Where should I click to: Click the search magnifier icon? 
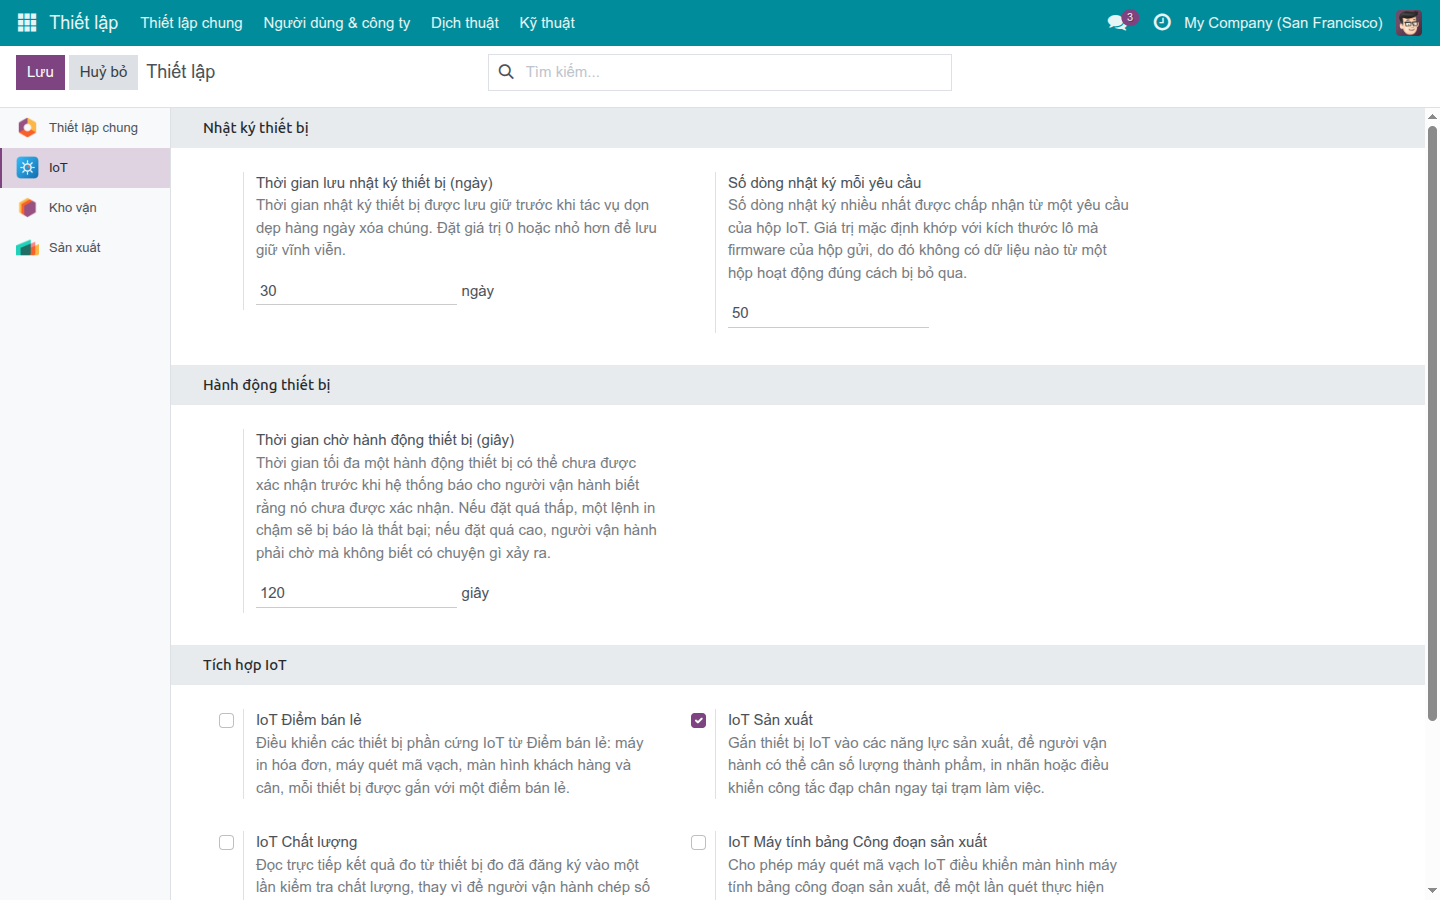click(506, 72)
